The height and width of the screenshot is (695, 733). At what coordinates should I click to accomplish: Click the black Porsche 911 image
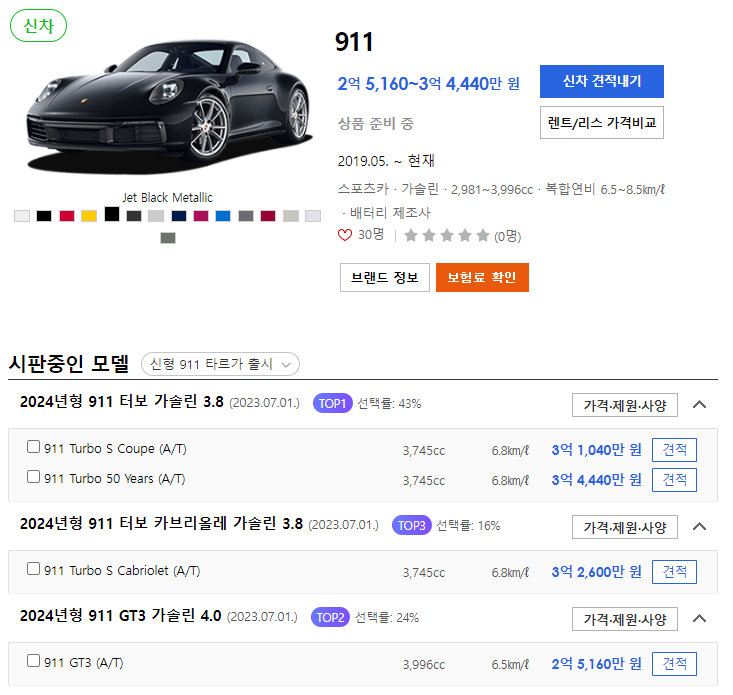(x=168, y=105)
